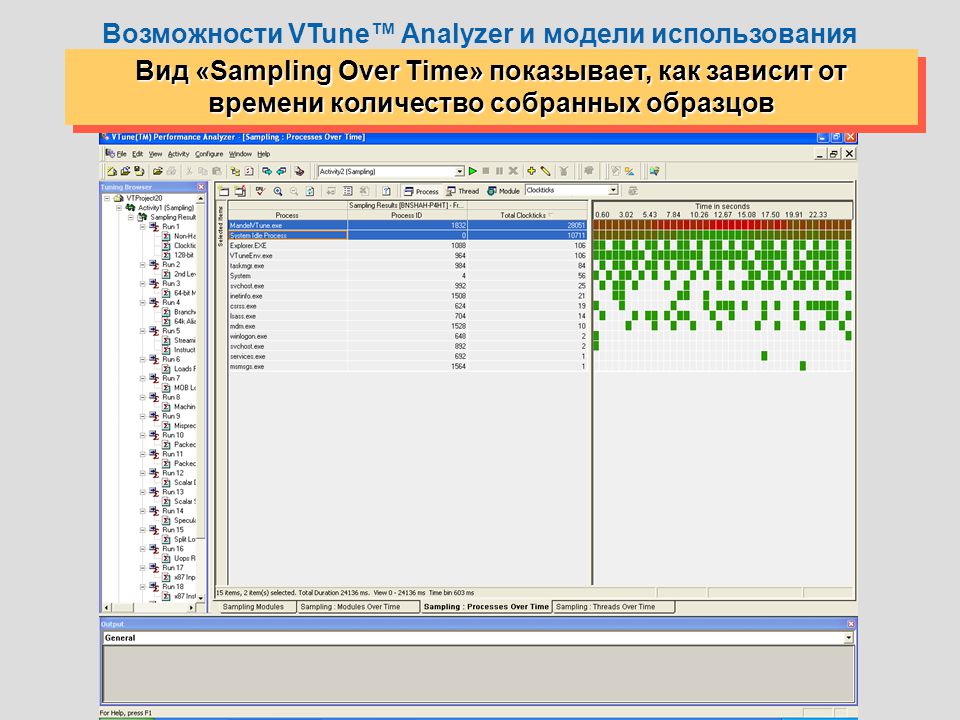The image size is (960, 720).
Task: Toggle the Process view button
Action: tap(421, 191)
